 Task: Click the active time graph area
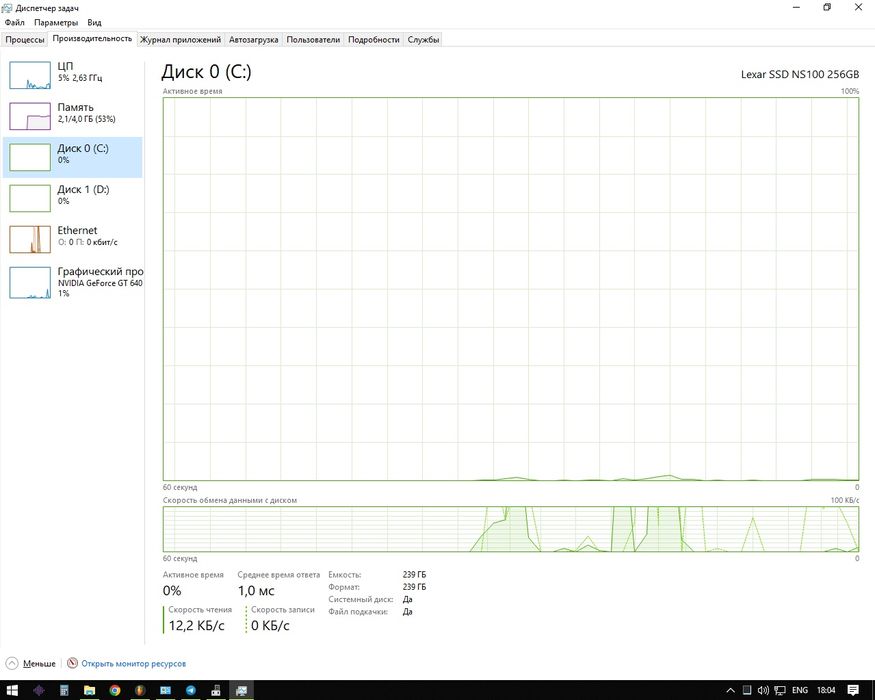click(511, 289)
